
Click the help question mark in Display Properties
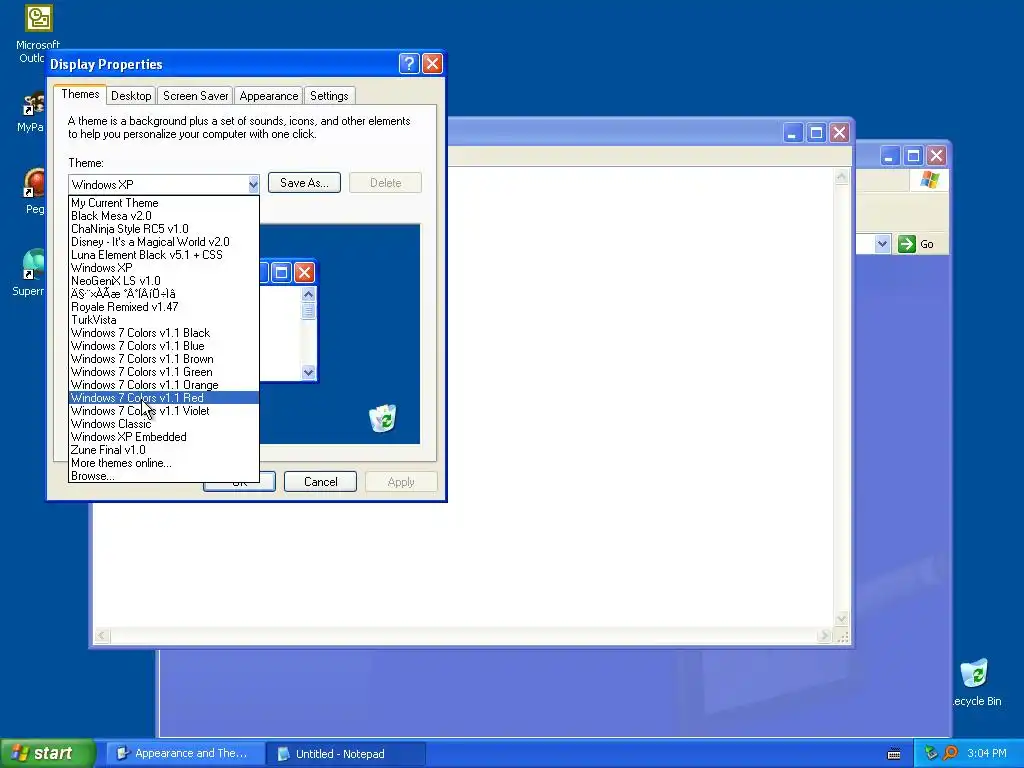coord(409,63)
